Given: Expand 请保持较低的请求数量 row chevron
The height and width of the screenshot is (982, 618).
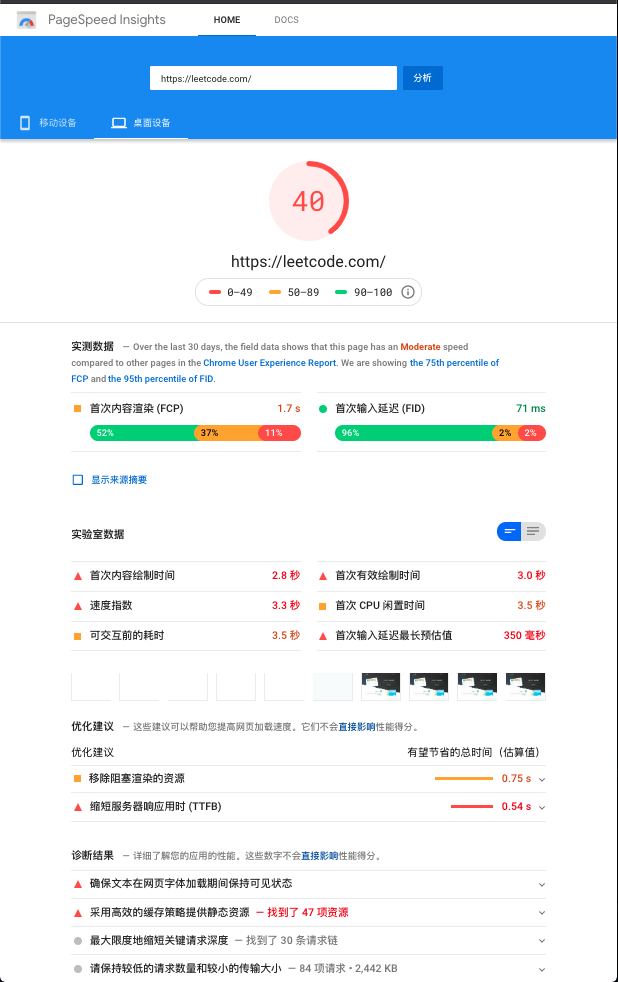Looking at the screenshot, I should tap(542, 969).
